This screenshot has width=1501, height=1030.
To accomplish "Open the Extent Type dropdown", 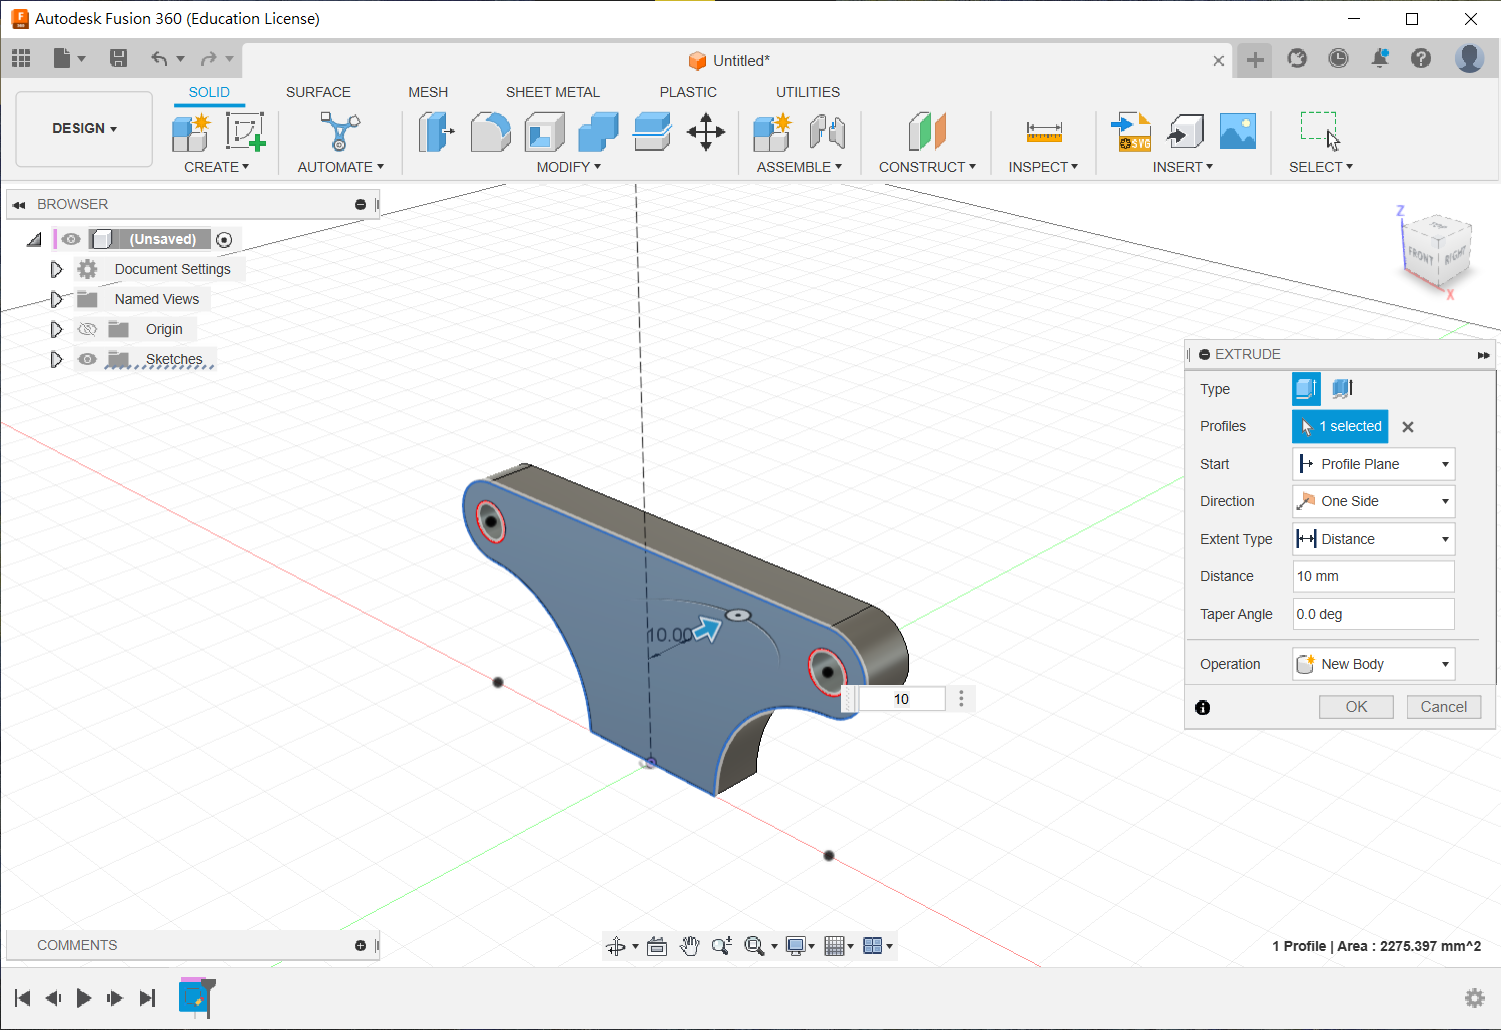I will click(1373, 539).
